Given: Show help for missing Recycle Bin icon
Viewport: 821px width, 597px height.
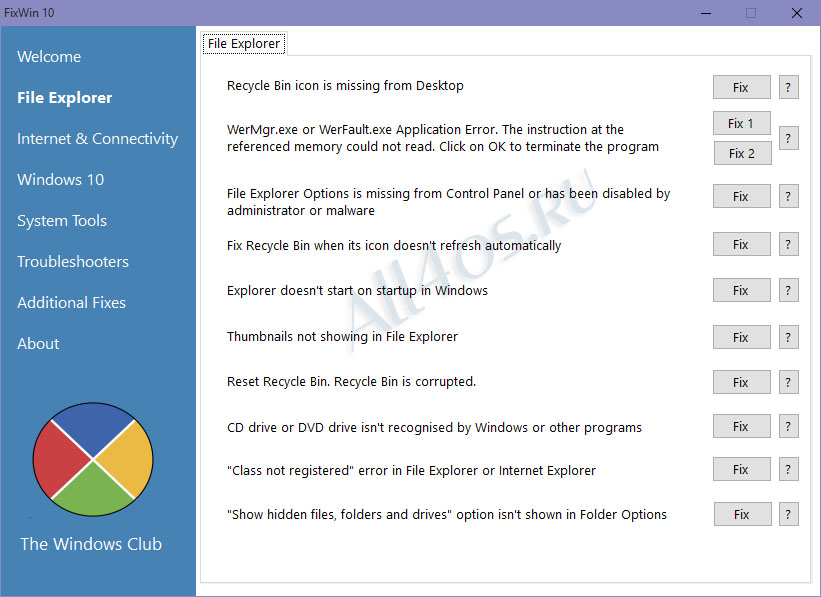Looking at the screenshot, I should point(788,87).
